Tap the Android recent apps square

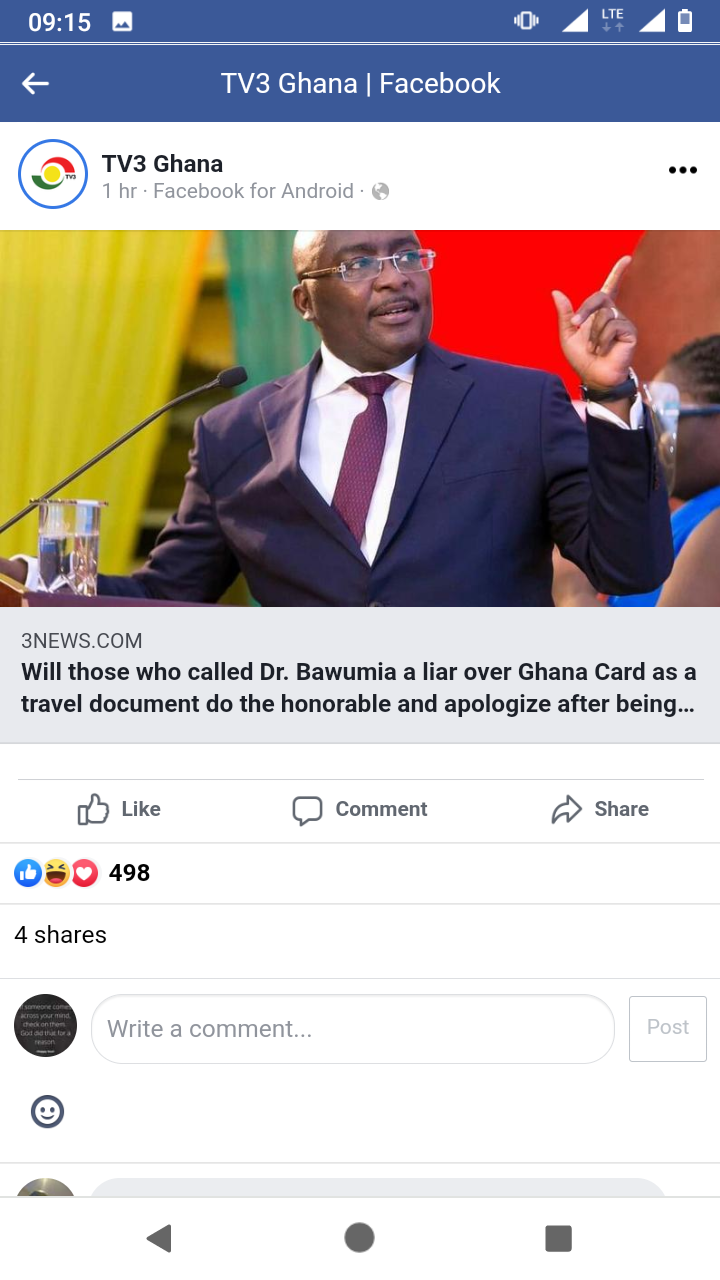click(x=558, y=1238)
